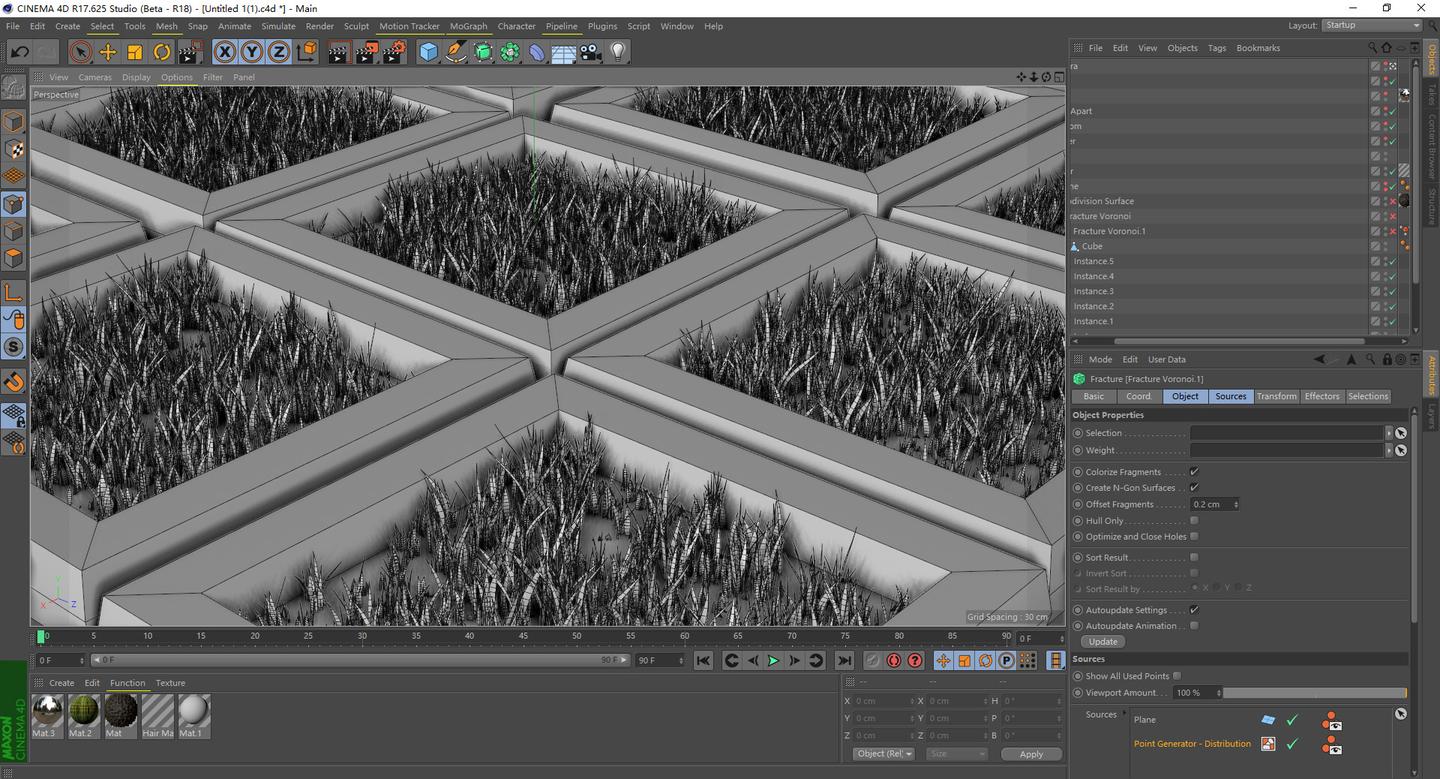Add a Camera object

[591, 52]
